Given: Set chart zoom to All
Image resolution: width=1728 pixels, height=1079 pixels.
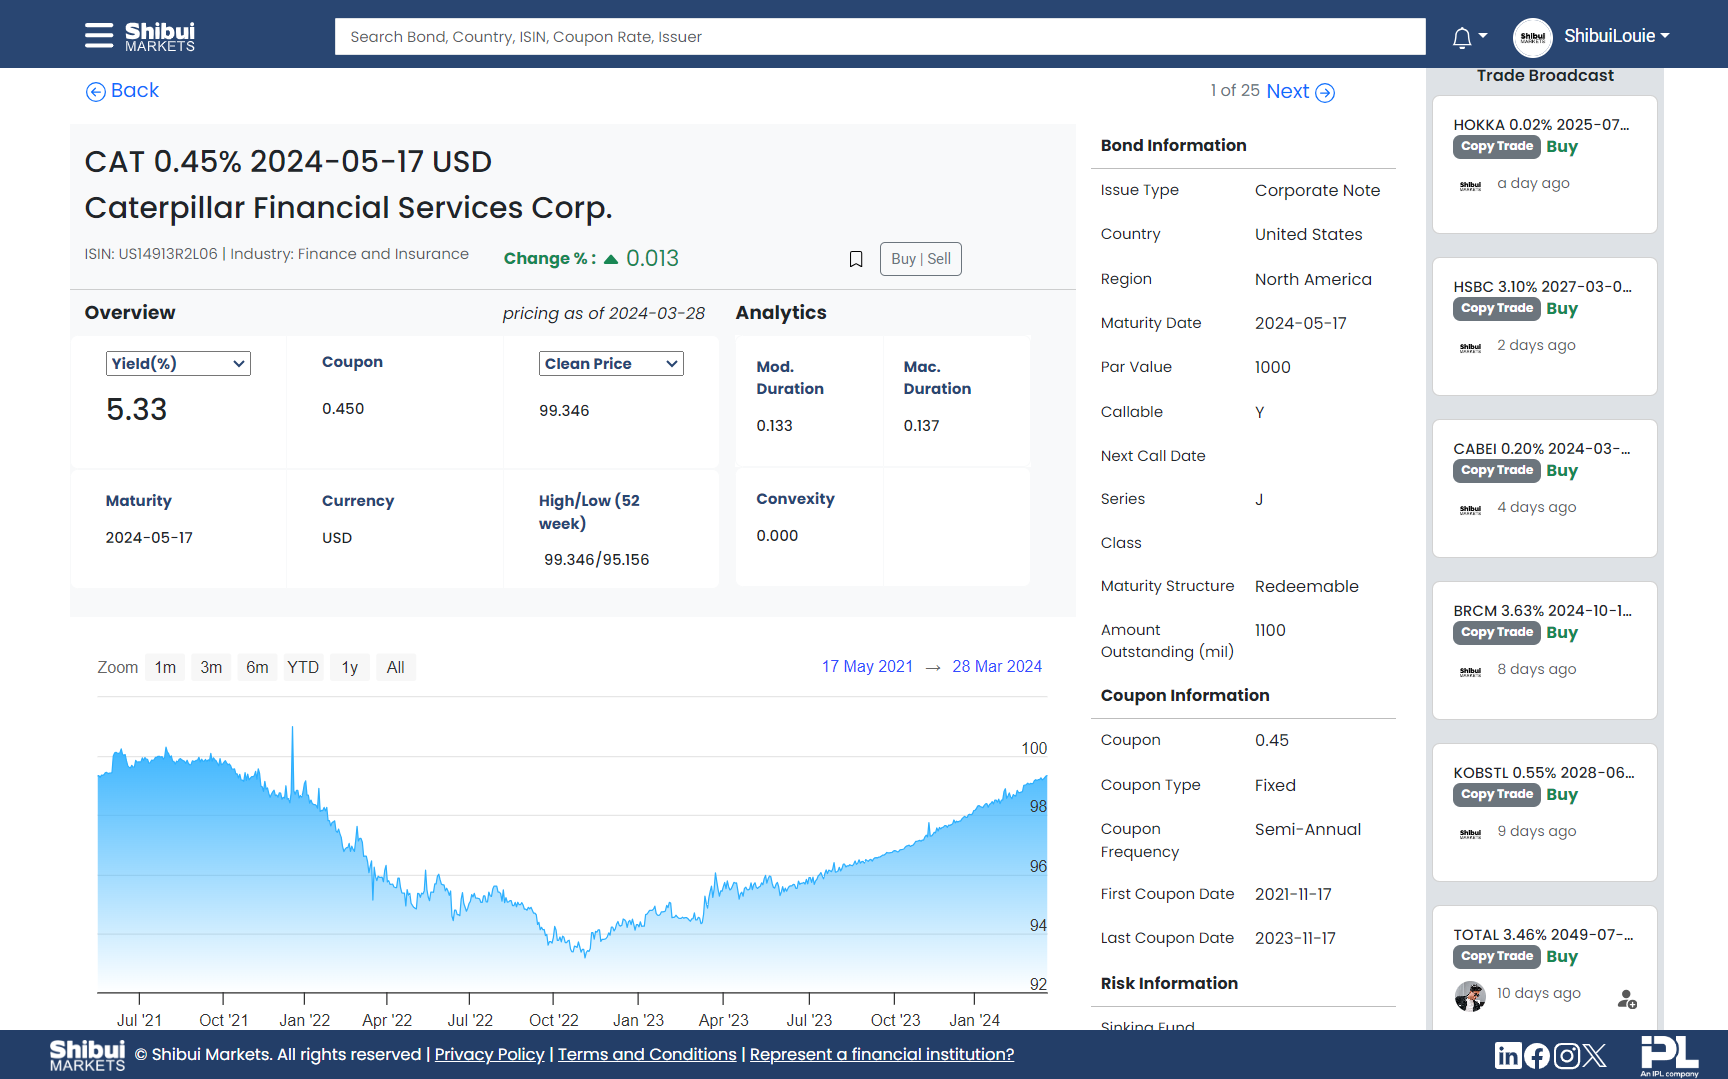Looking at the screenshot, I should click(396, 667).
